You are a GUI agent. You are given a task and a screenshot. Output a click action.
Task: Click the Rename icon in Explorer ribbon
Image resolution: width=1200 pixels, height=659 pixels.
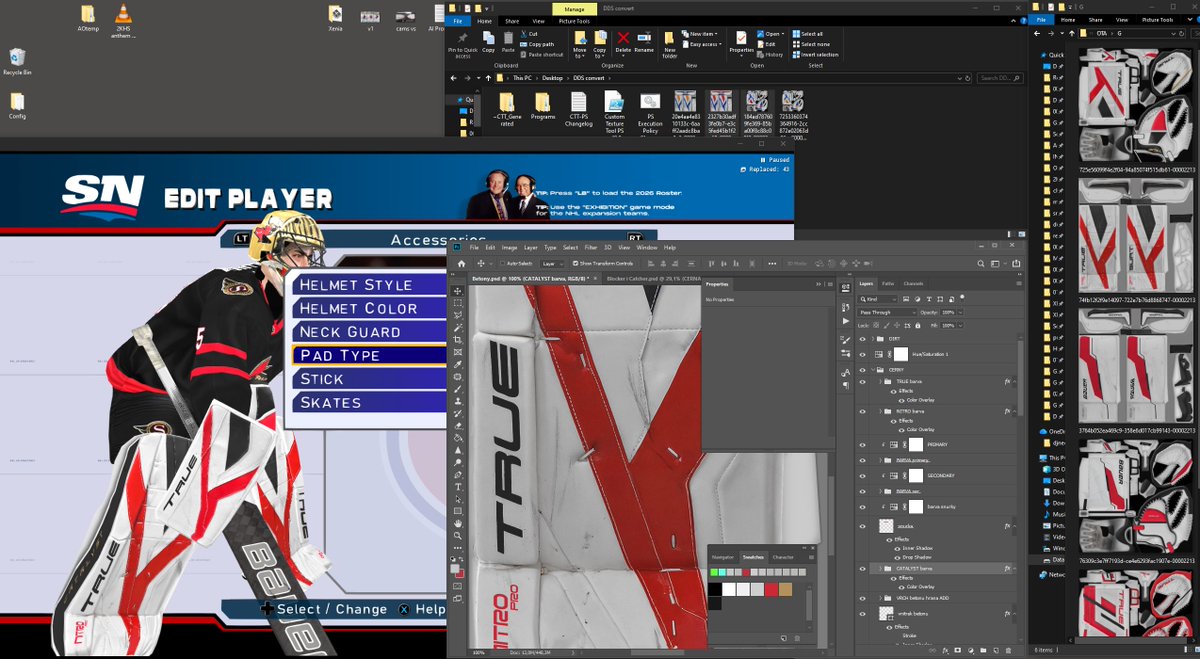pyautogui.click(x=644, y=40)
